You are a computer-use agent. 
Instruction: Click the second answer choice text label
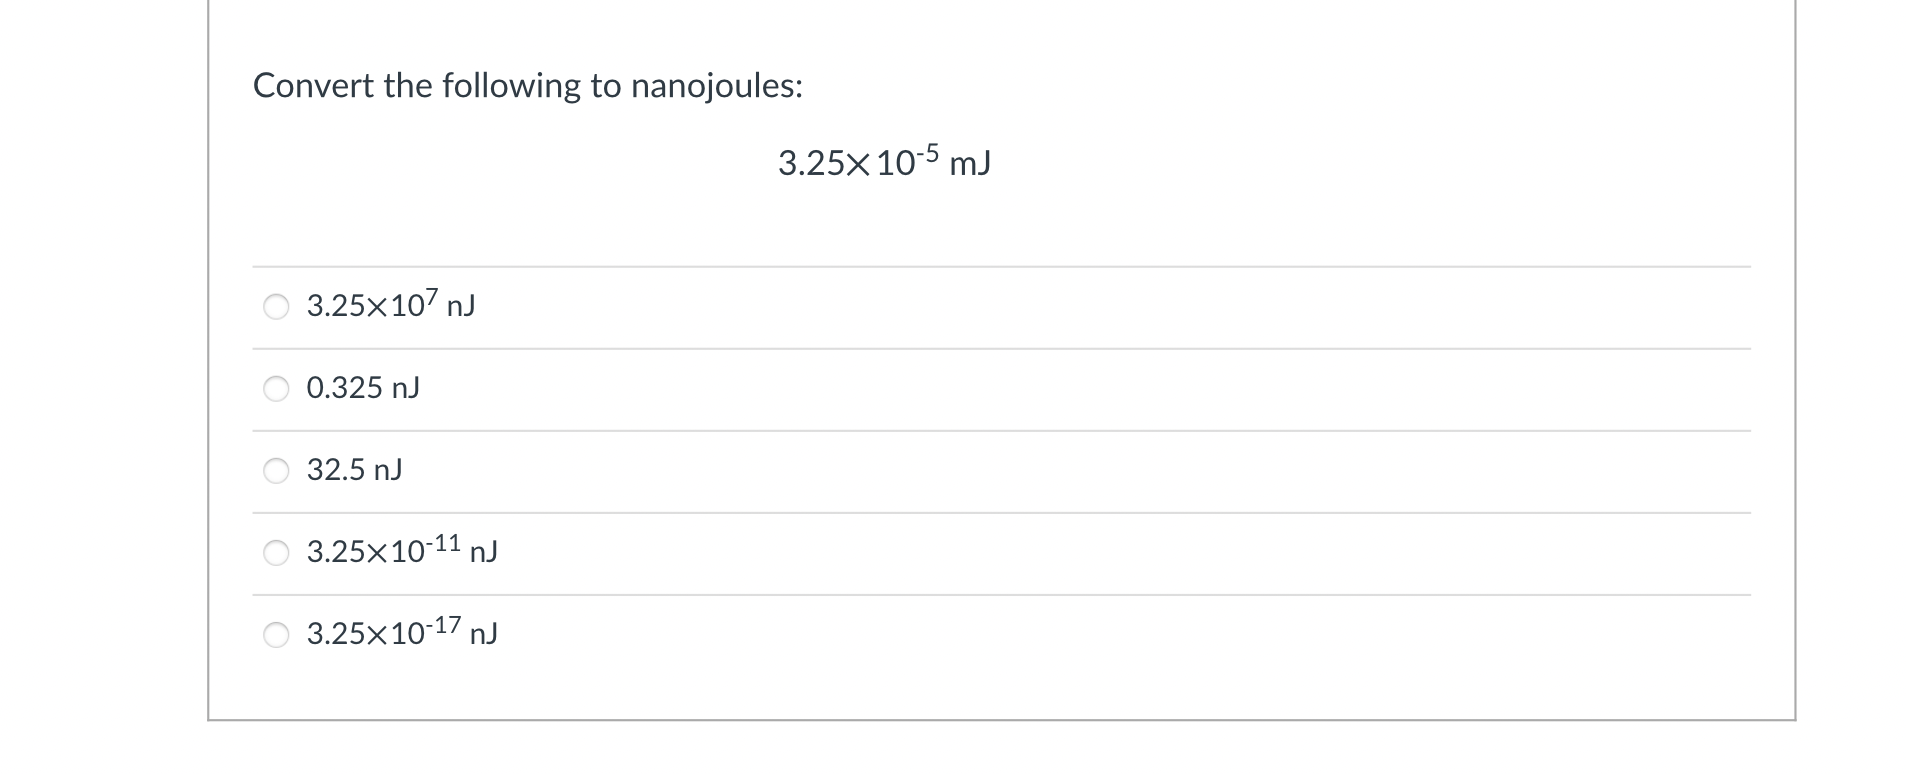(362, 388)
